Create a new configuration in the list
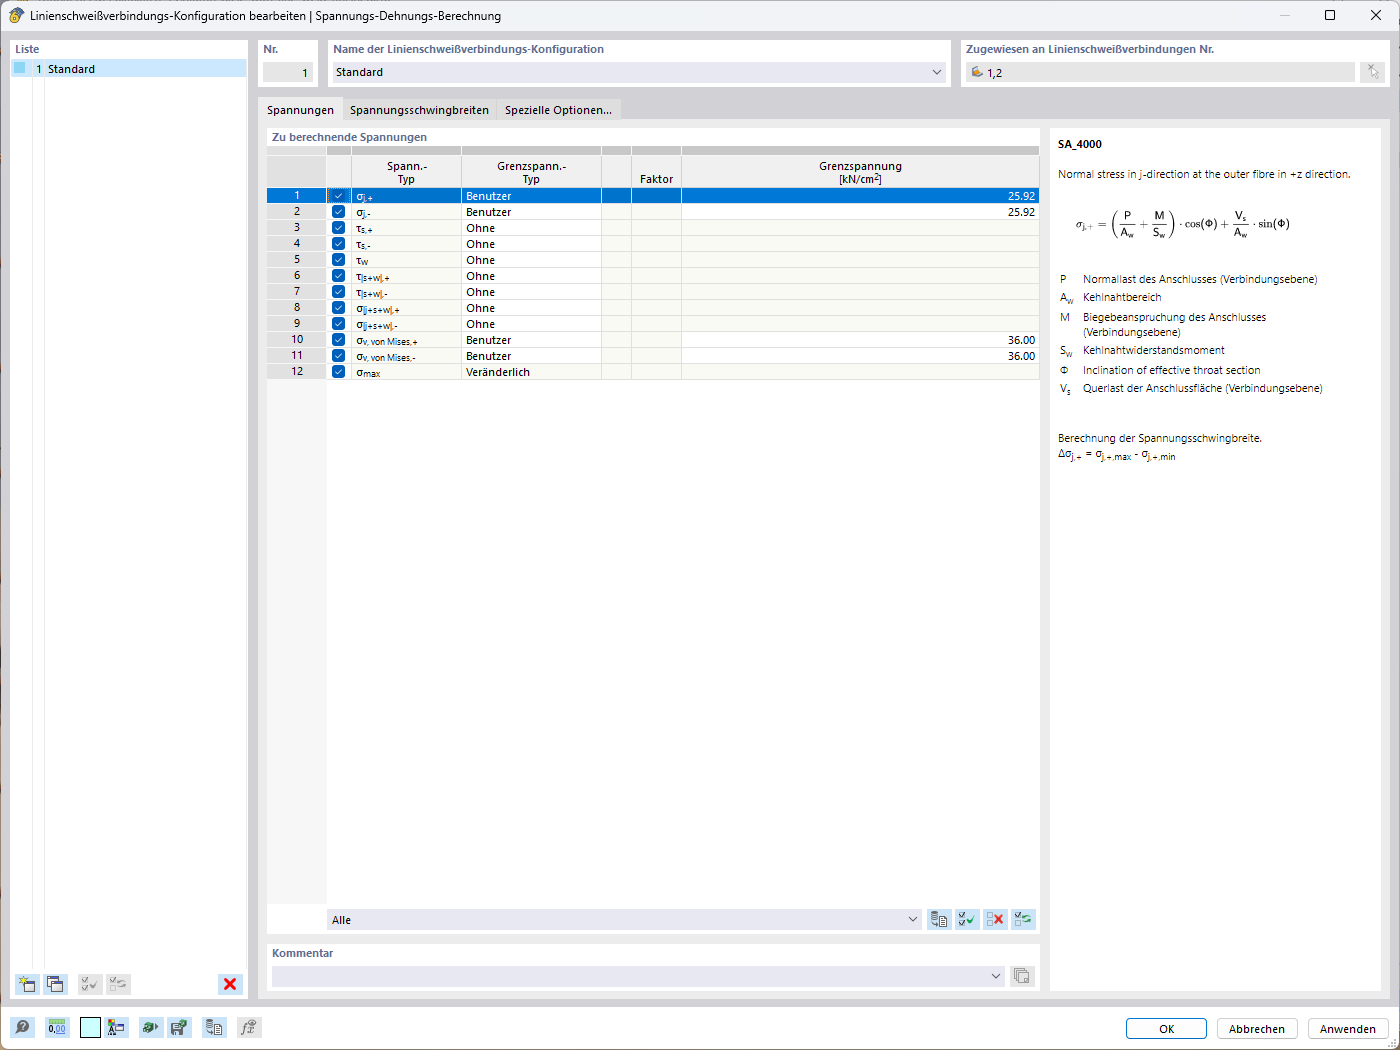 27,984
